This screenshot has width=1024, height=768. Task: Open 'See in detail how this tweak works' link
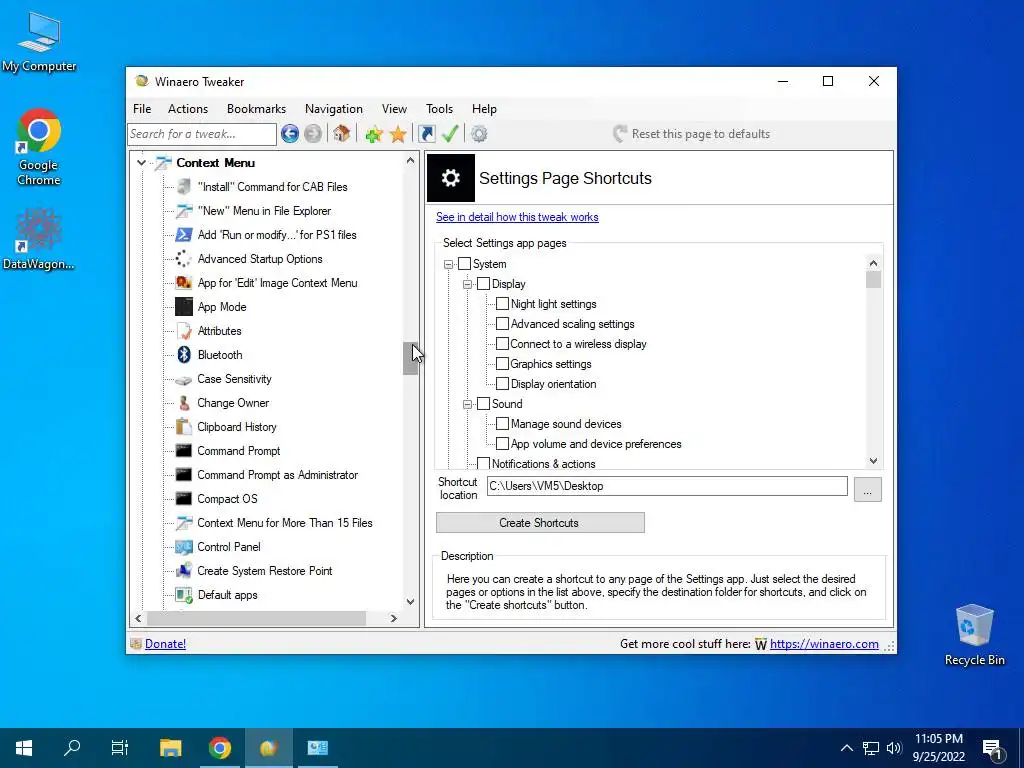click(517, 217)
